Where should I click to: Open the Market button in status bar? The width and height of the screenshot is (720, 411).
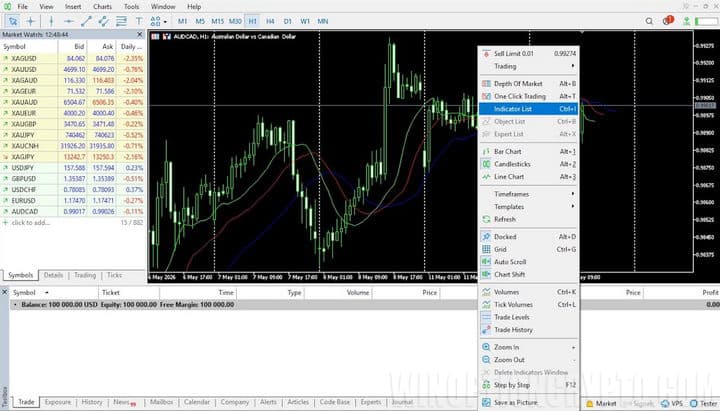[601, 404]
